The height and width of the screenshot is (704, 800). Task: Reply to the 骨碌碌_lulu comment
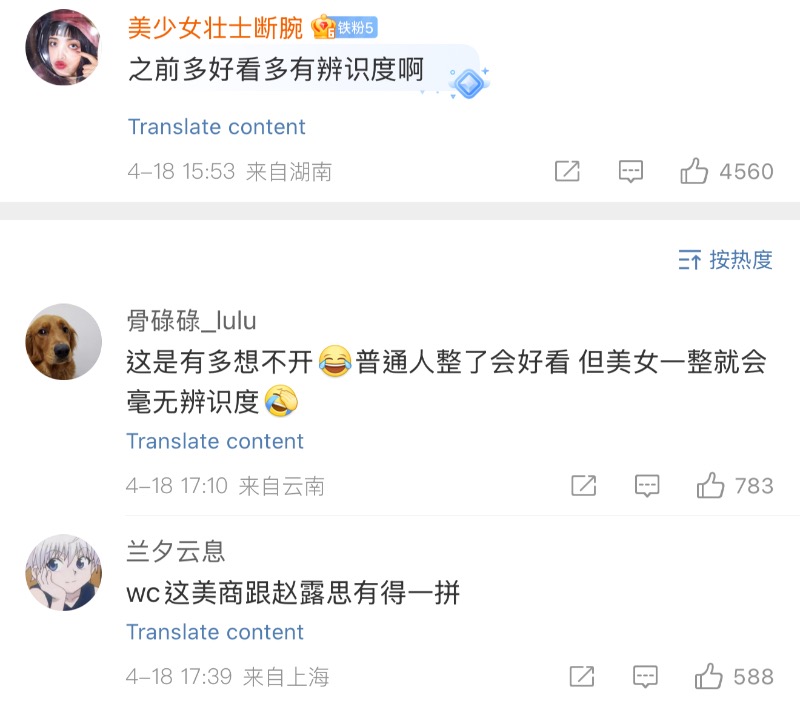coord(647,486)
